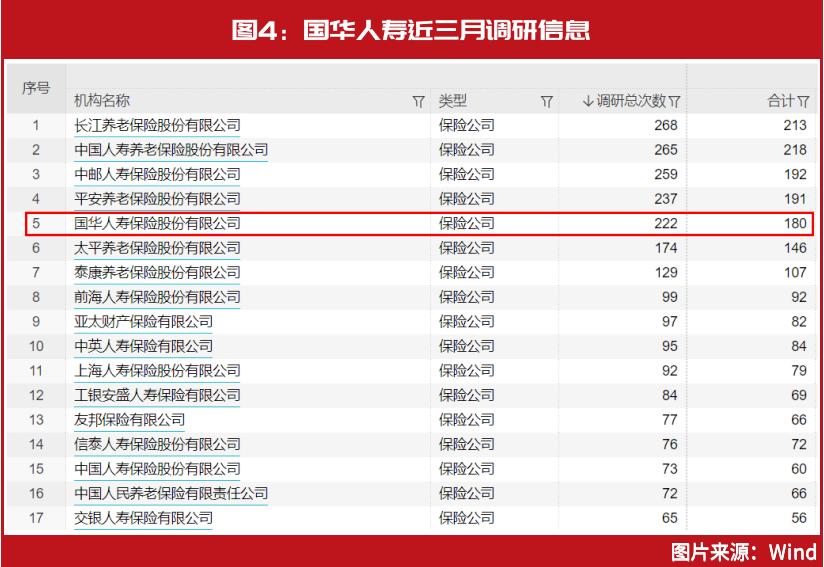Select cell with survey count 174
This screenshot has width=824, height=567.
tap(666, 248)
